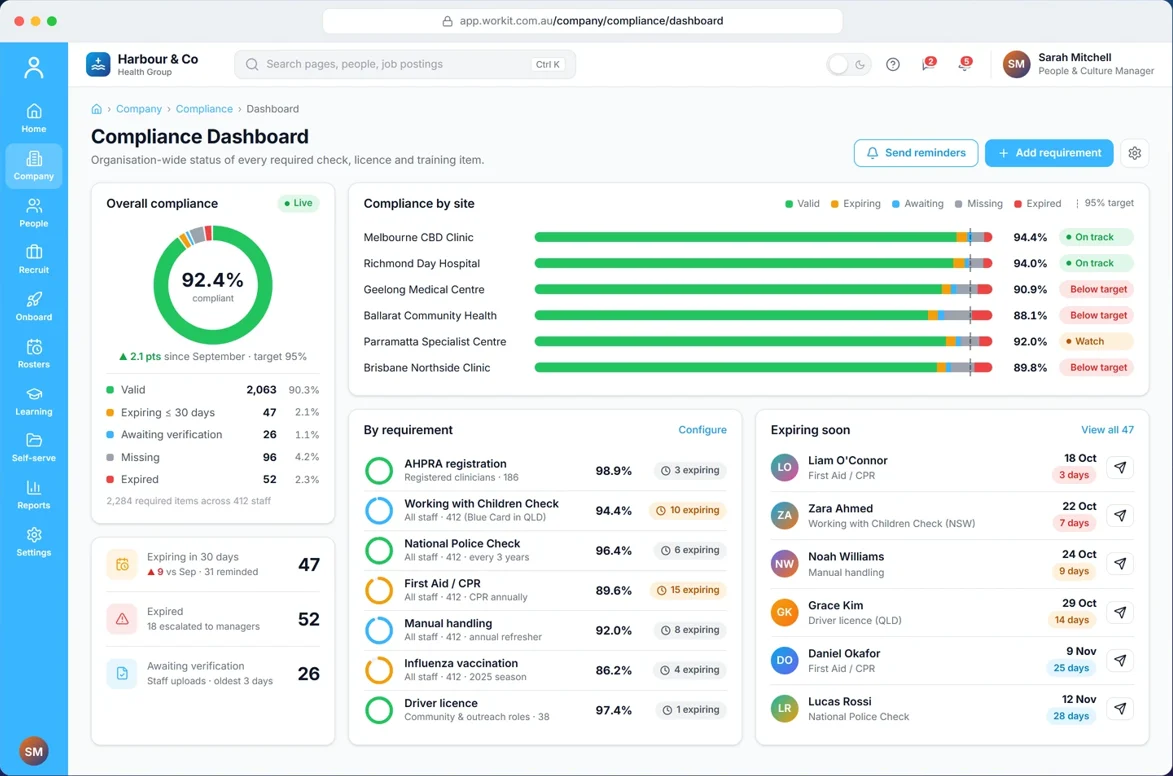Viewport: 1173px width, 776px height.
Task: Click Harbour & Co logo
Action: [x=98, y=64]
